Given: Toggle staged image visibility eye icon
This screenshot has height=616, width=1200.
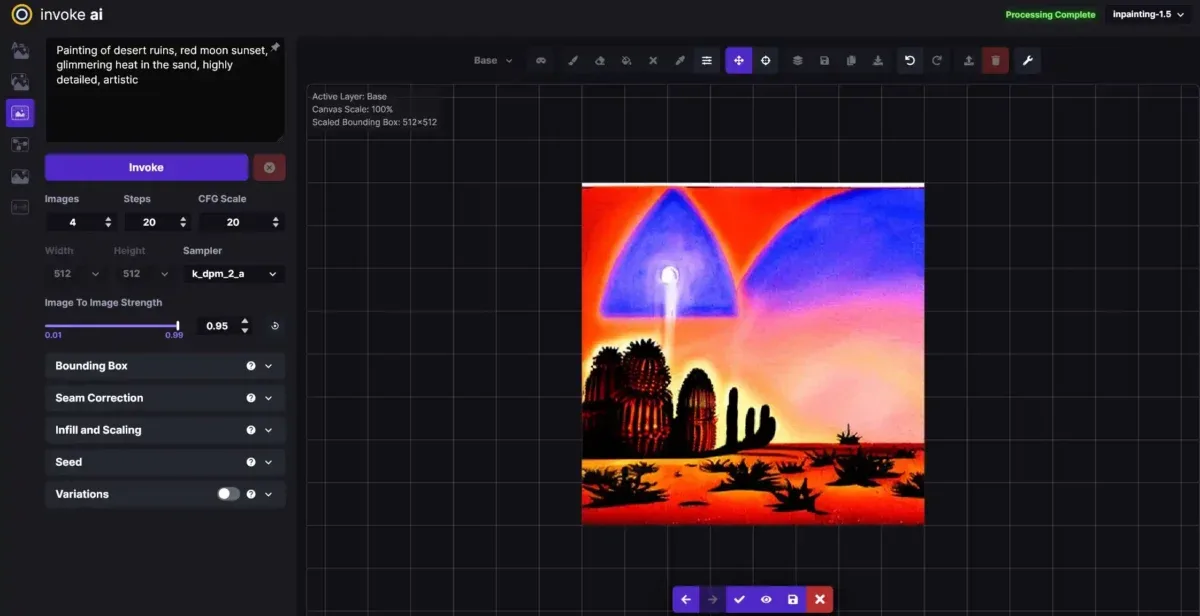Looking at the screenshot, I should pyautogui.click(x=766, y=599).
